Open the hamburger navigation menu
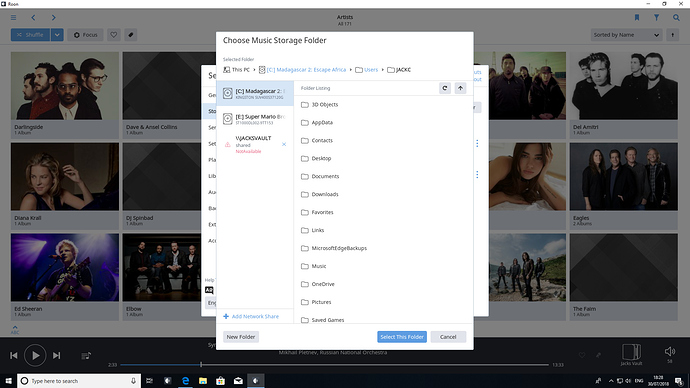This screenshot has height=388, width=690. pos(14,18)
